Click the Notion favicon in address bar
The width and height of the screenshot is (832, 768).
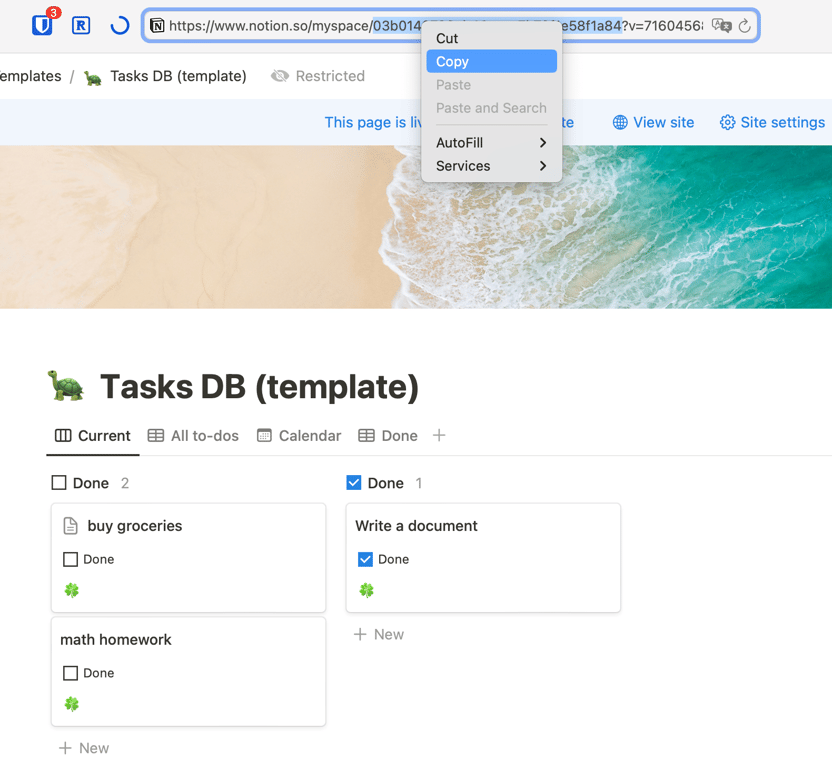[x=157, y=25]
